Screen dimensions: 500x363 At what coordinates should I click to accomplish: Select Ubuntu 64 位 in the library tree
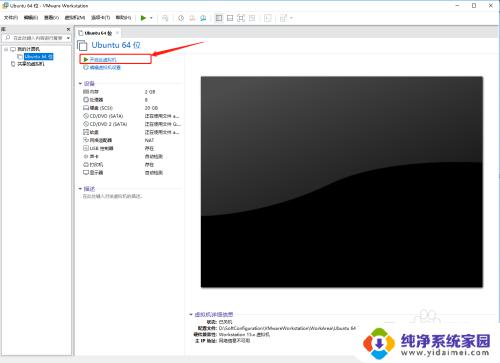click(x=39, y=57)
